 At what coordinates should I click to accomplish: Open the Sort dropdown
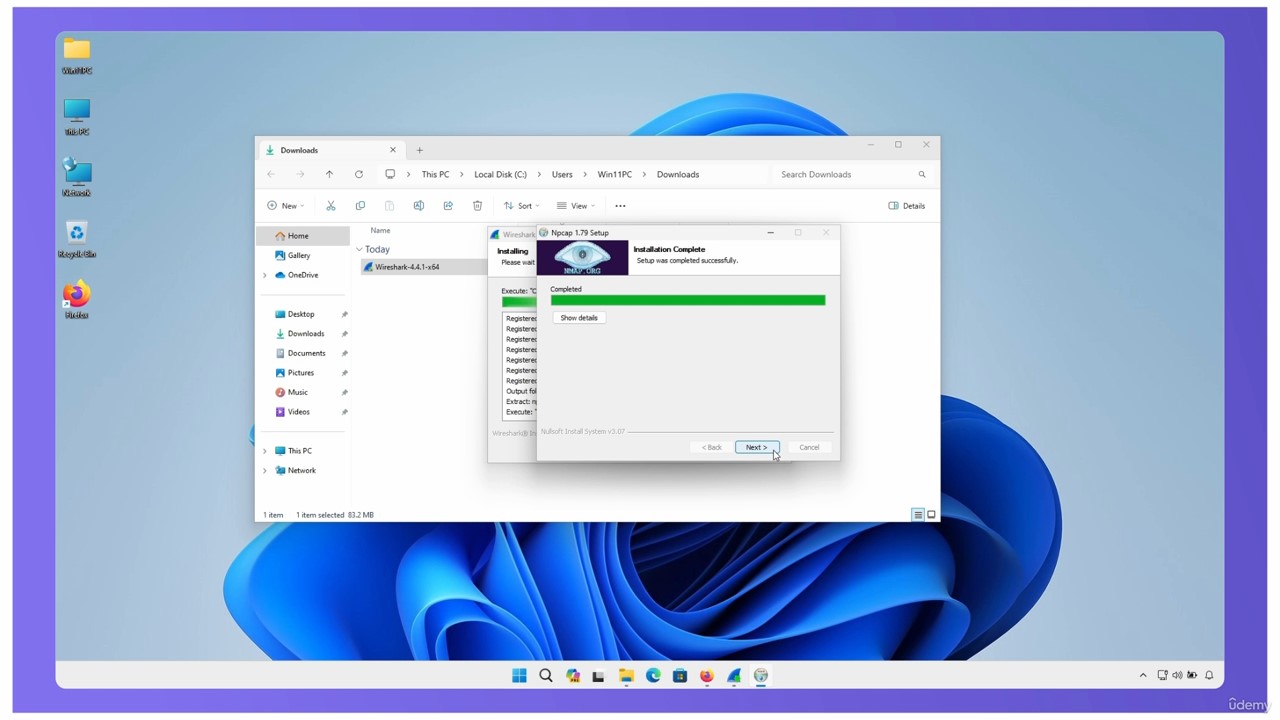(521, 206)
